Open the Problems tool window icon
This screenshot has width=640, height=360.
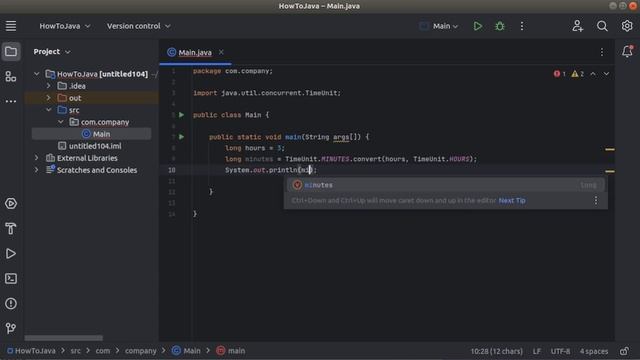pyautogui.click(x=11, y=303)
